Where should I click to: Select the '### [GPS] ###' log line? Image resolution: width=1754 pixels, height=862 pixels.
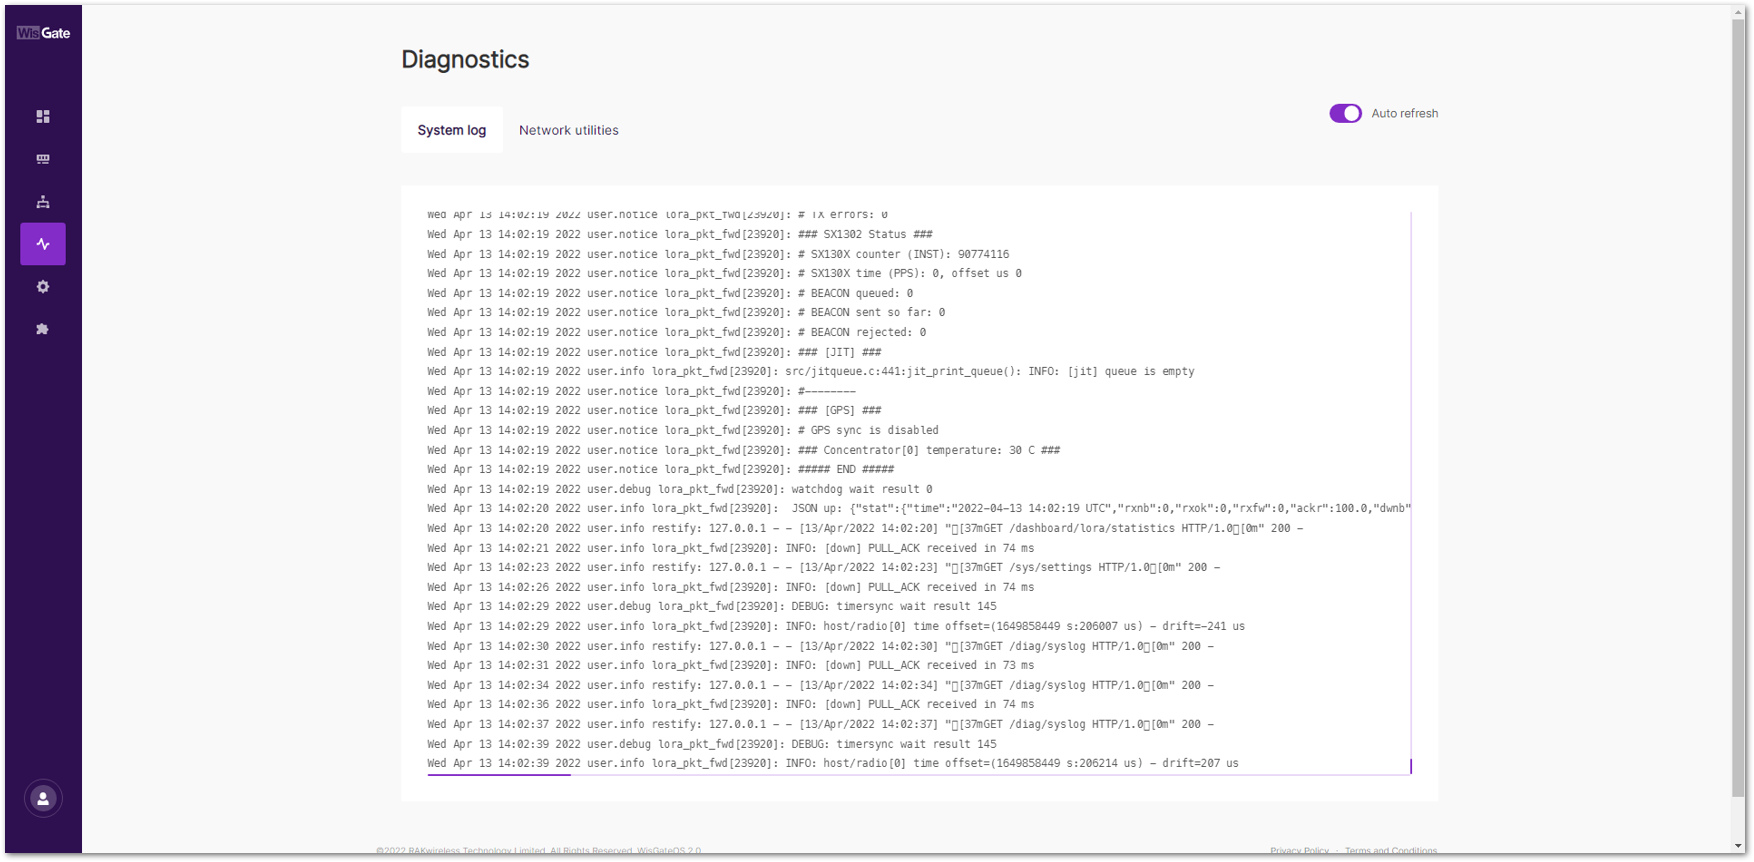(655, 410)
